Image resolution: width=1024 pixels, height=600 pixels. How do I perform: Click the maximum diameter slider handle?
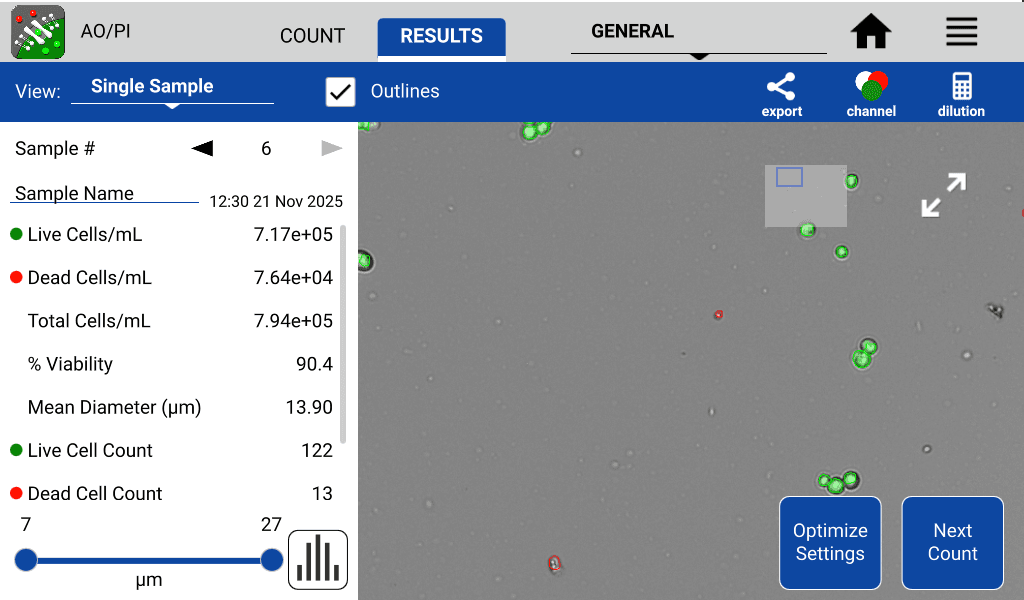271,560
